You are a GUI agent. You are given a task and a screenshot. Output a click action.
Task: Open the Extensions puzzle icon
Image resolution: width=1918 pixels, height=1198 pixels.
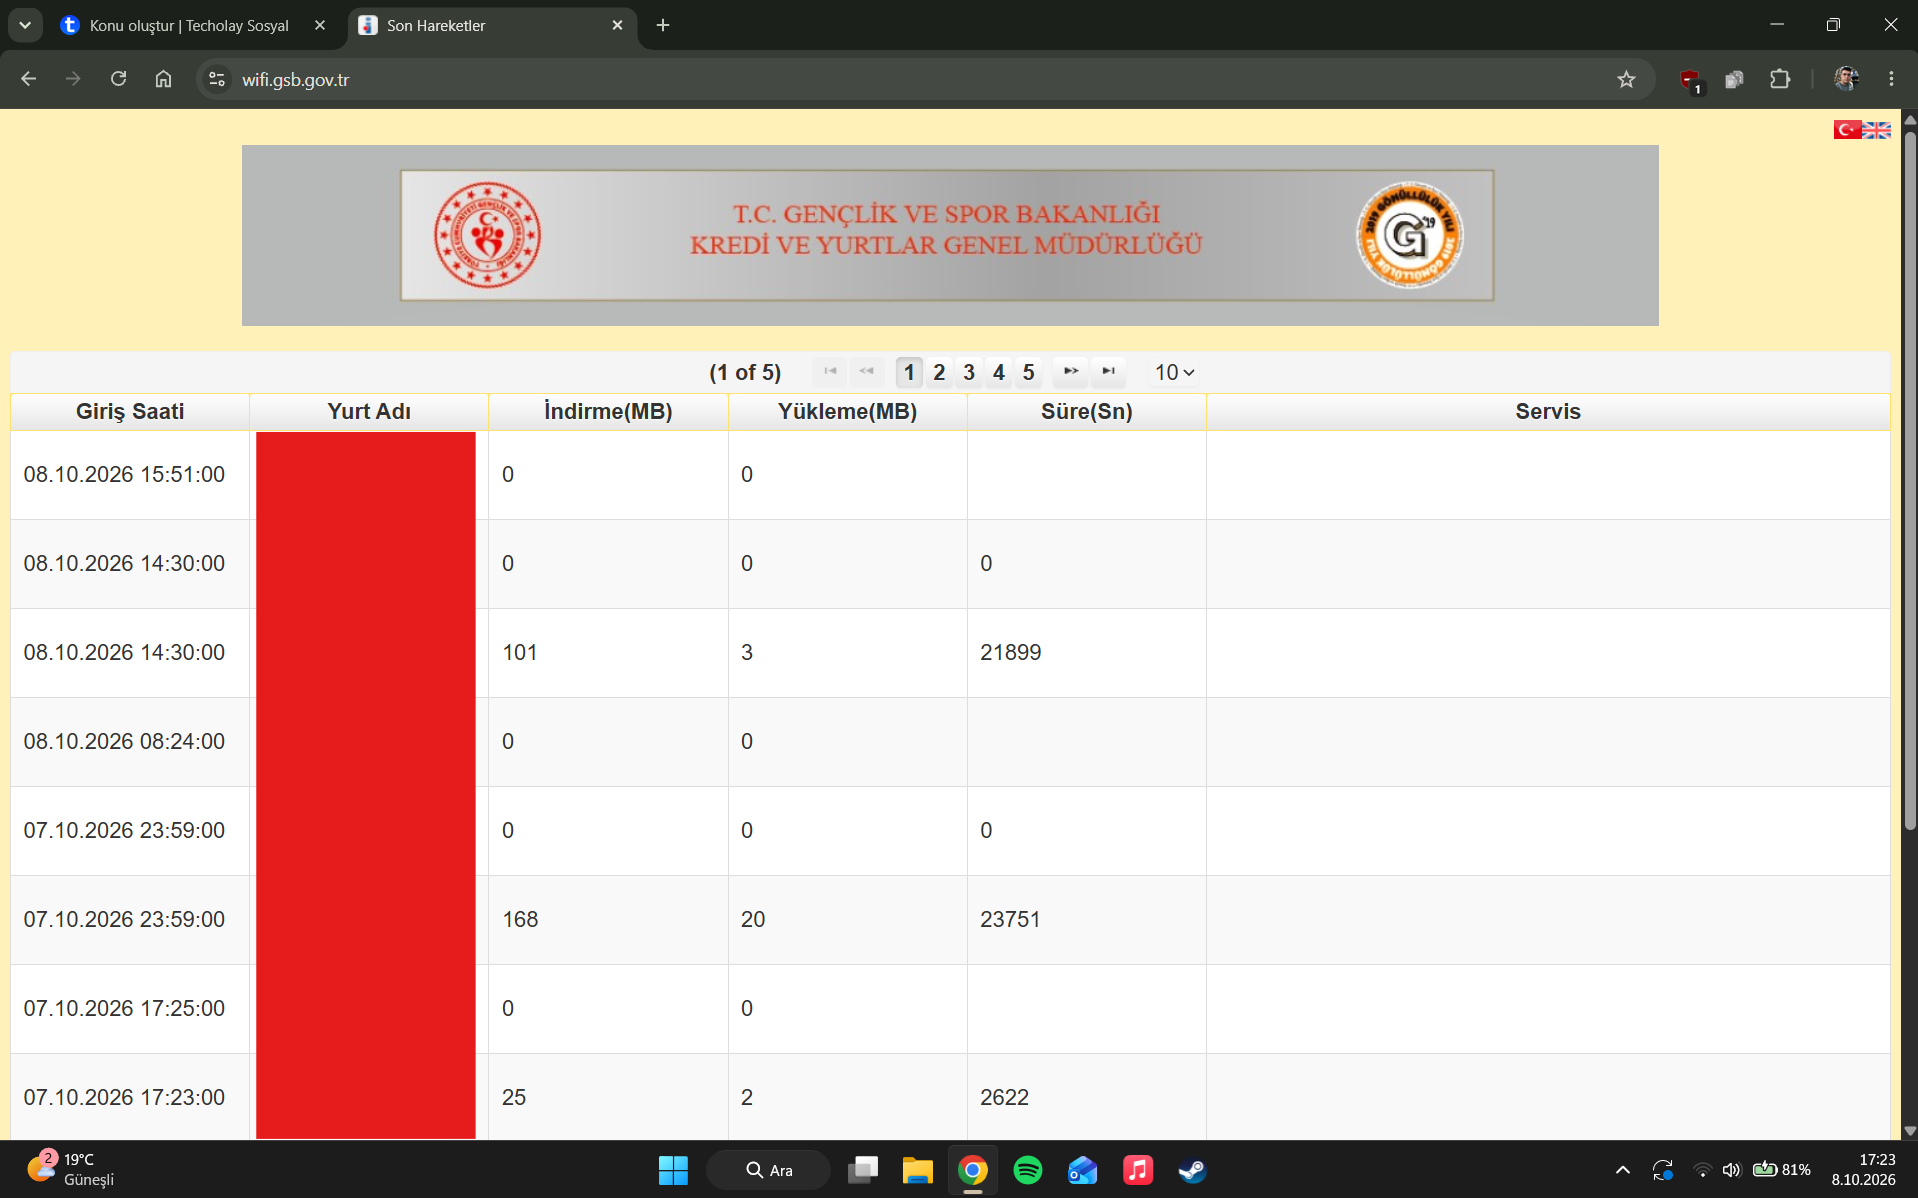1780,80
